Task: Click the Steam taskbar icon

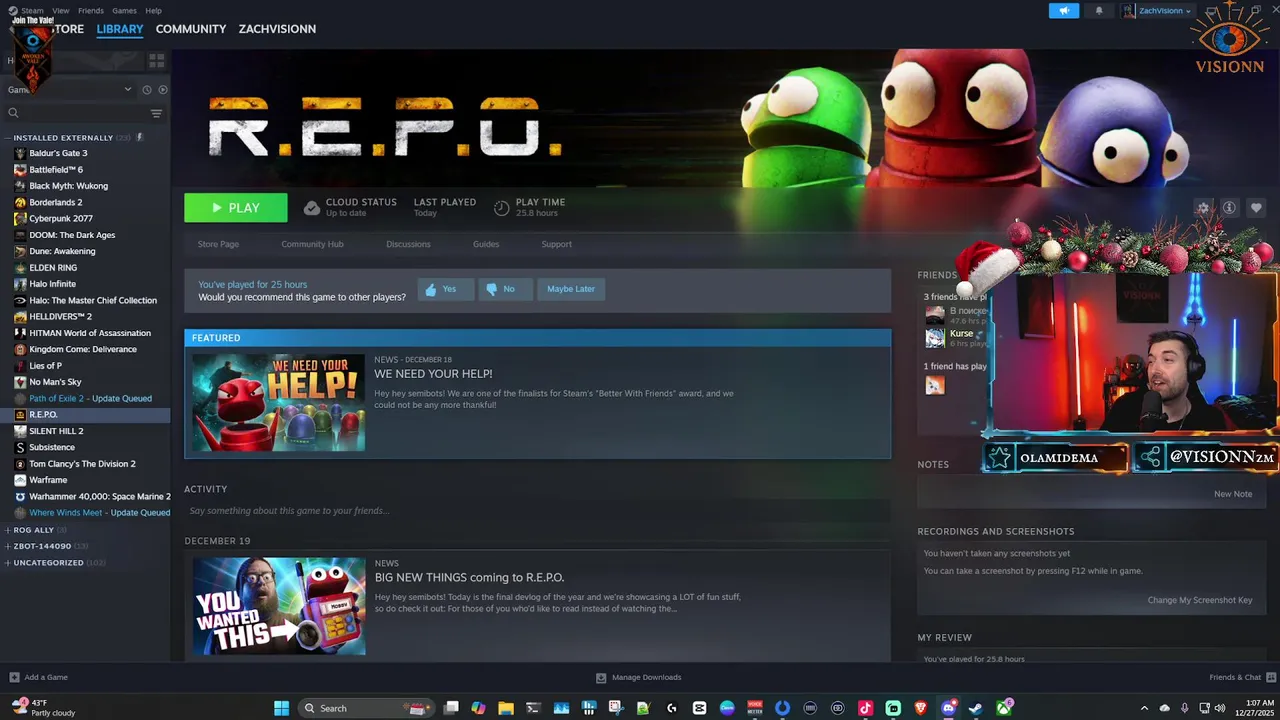Action: coord(975,708)
